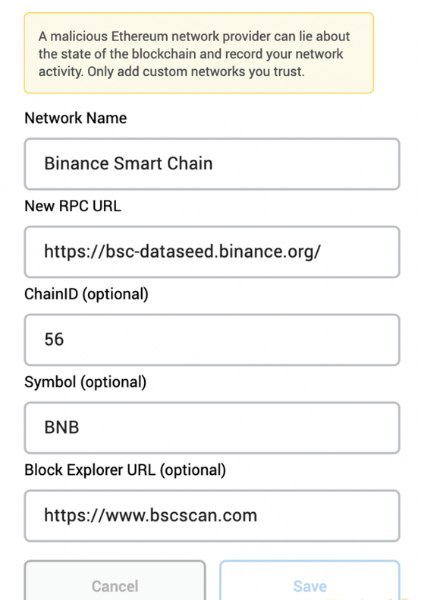427x600 pixels.
Task: Click the "Network Name" label text
Action: (x=75, y=118)
